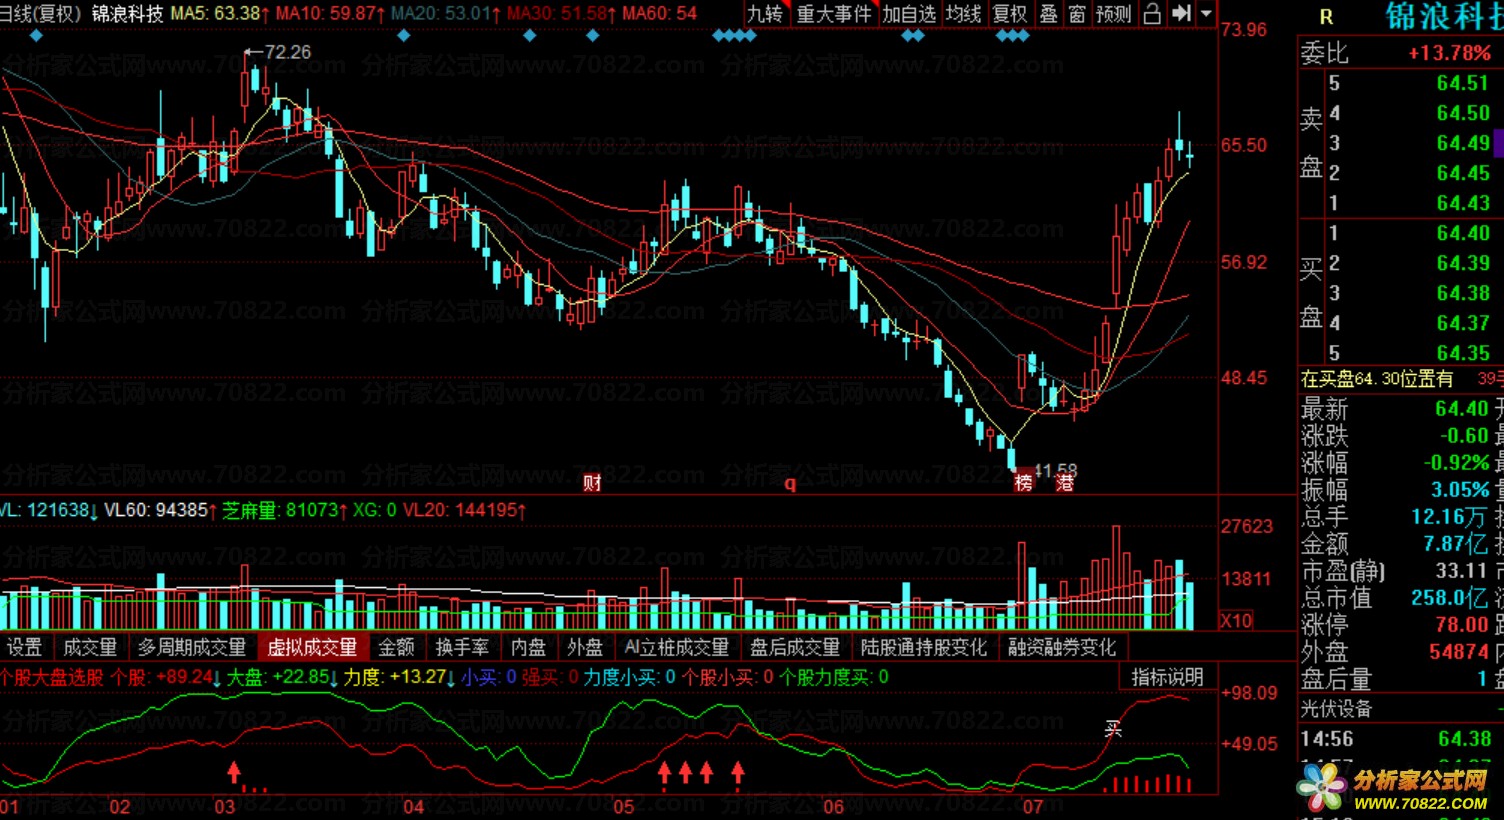The height and width of the screenshot is (820, 1504).
Task: Click the 买 buy signal label in the indicator
Action: [1113, 729]
